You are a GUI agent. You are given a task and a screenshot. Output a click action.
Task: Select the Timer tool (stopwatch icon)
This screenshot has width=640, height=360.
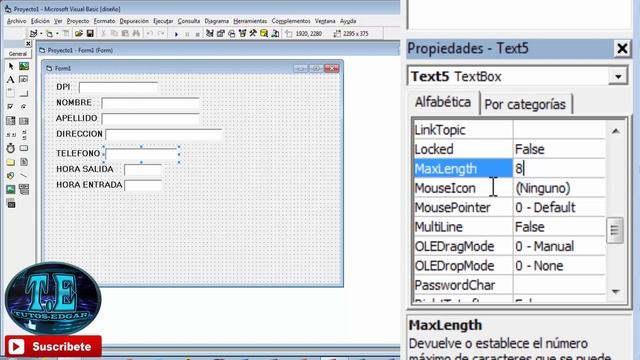pyautogui.click(x=11, y=148)
